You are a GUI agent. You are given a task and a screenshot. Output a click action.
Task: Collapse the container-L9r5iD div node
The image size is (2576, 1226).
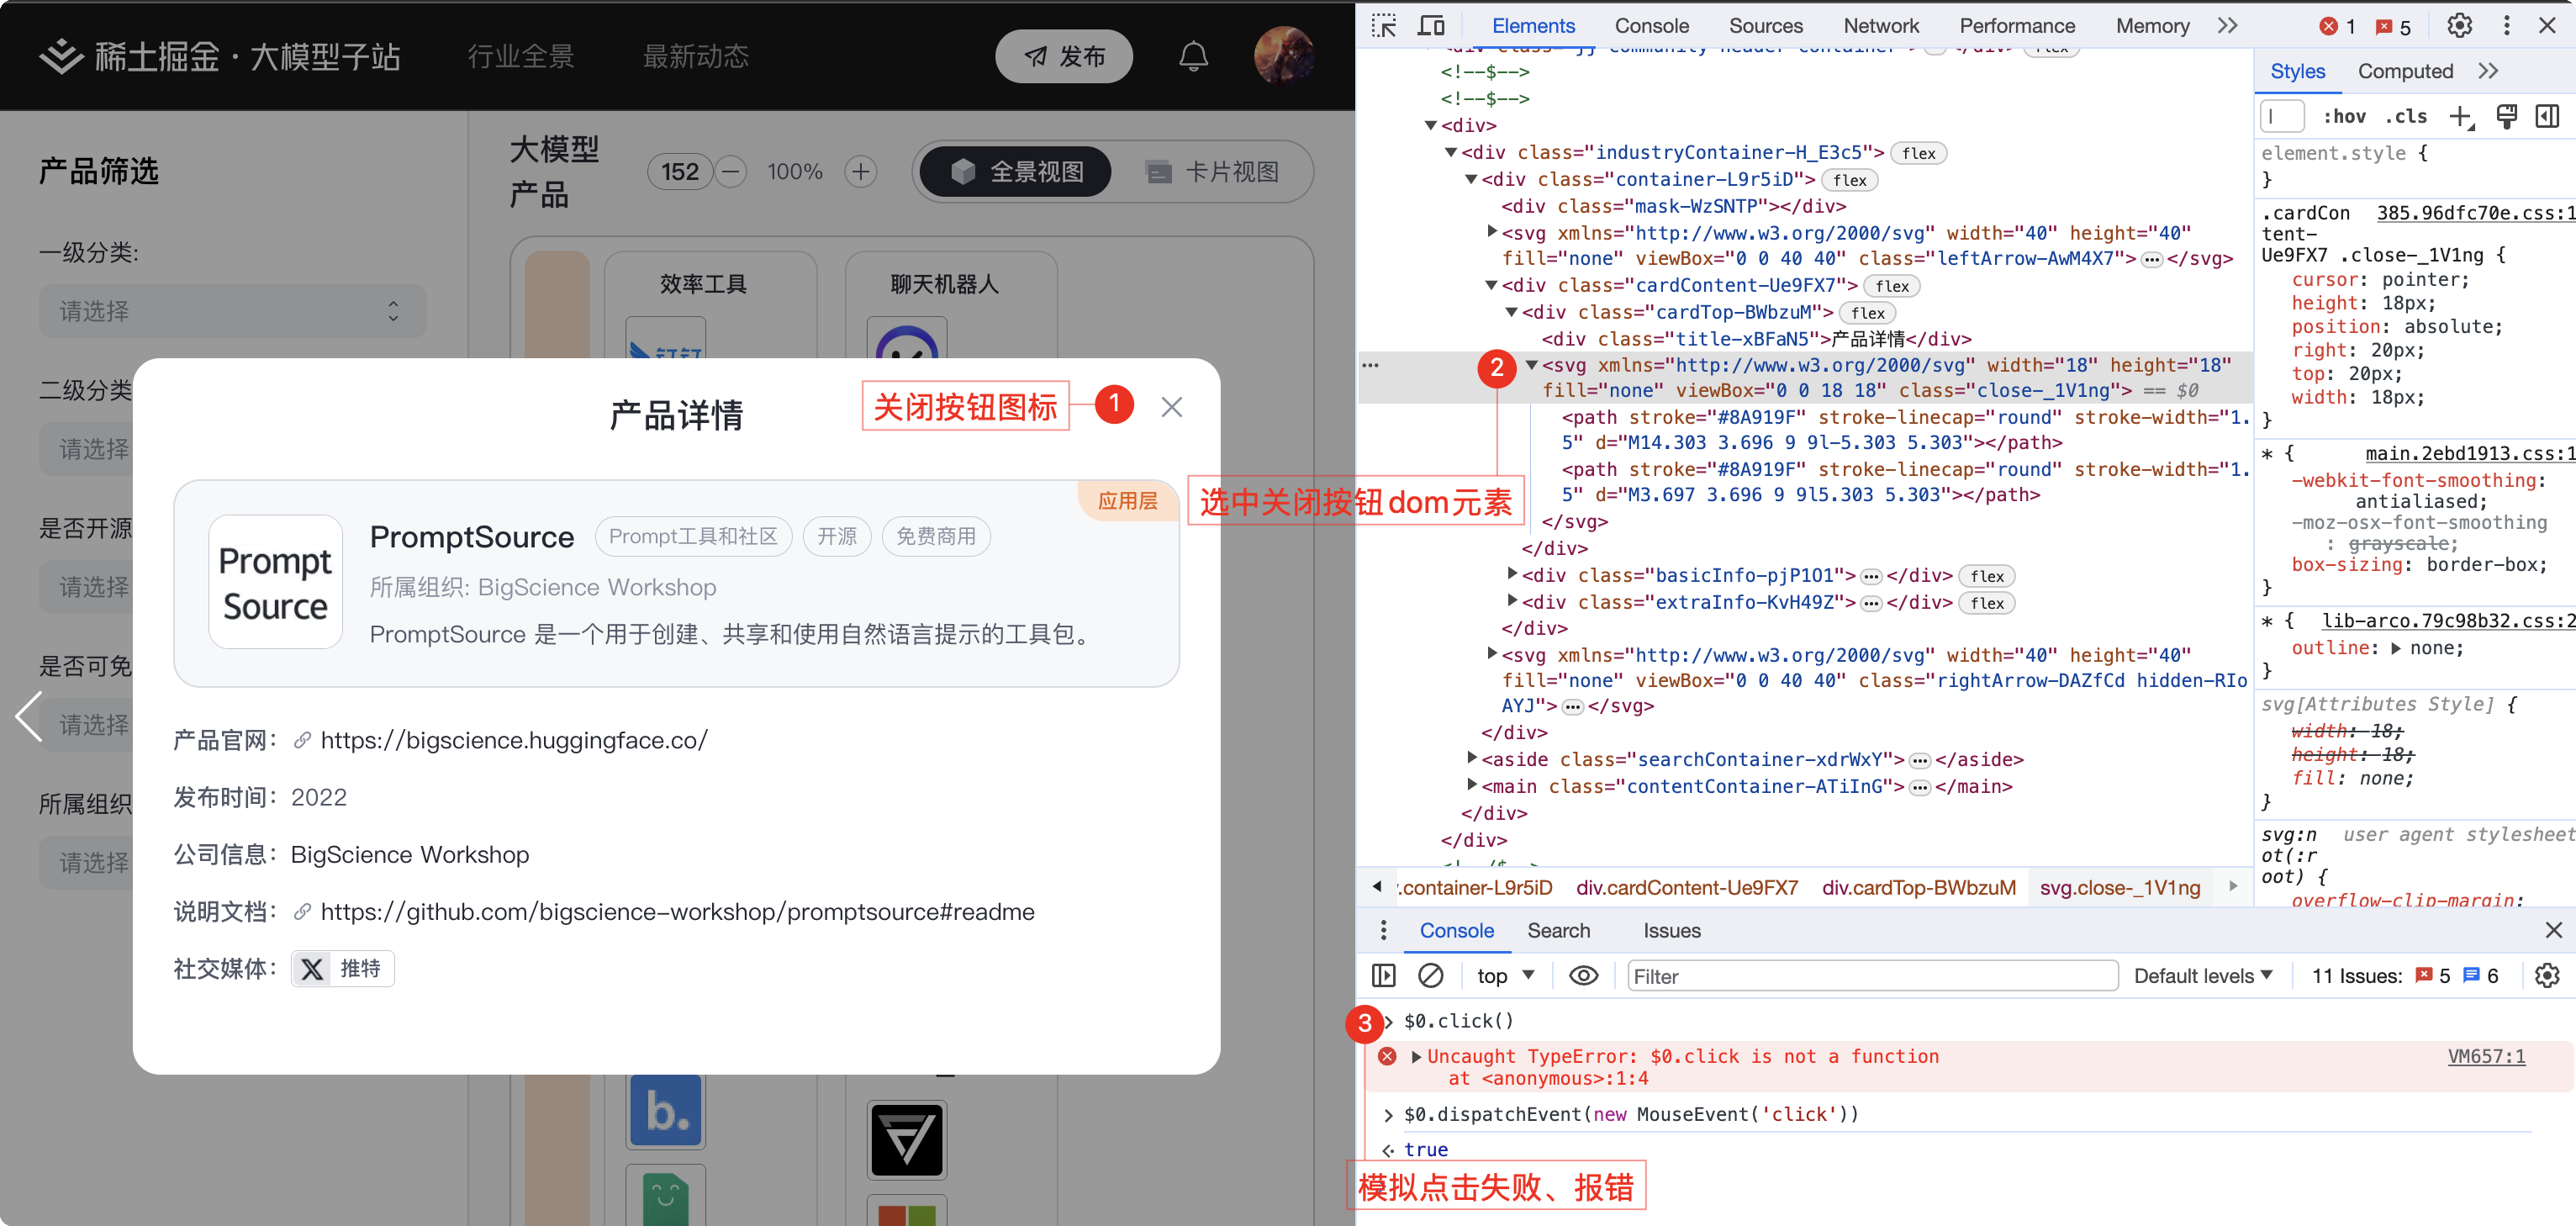(1471, 179)
